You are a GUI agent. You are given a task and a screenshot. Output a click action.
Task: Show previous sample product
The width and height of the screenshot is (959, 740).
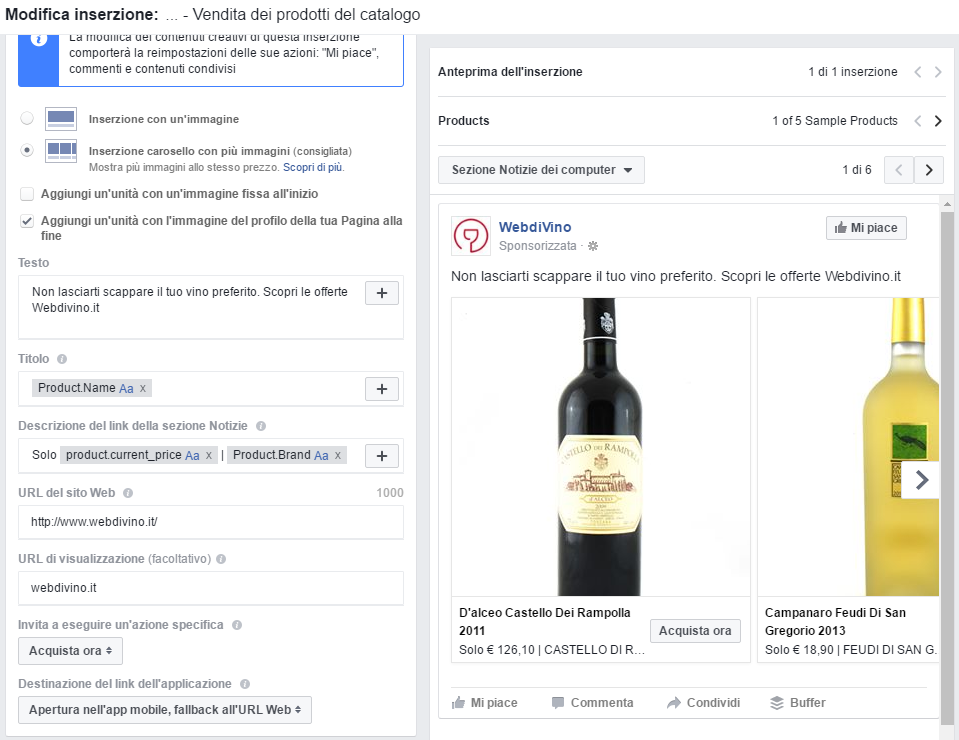coord(917,121)
